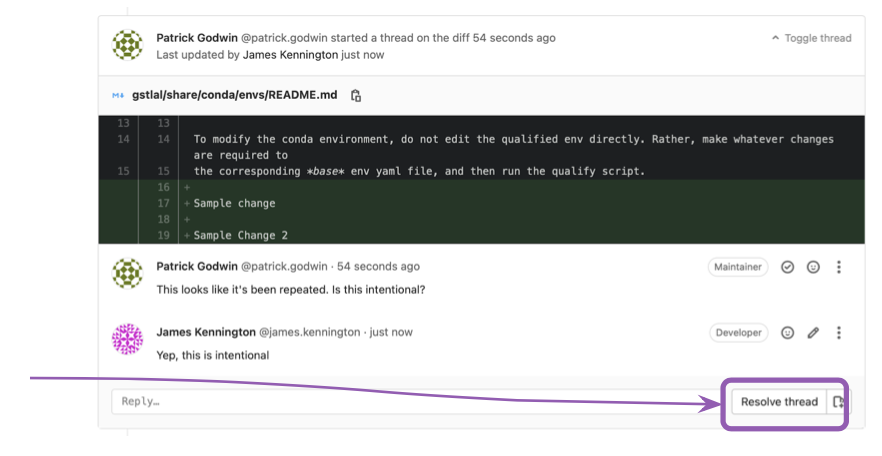The height and width of the screenshot is (456, 882).
Task: Click the Resolve thread button
Action: 779,402
